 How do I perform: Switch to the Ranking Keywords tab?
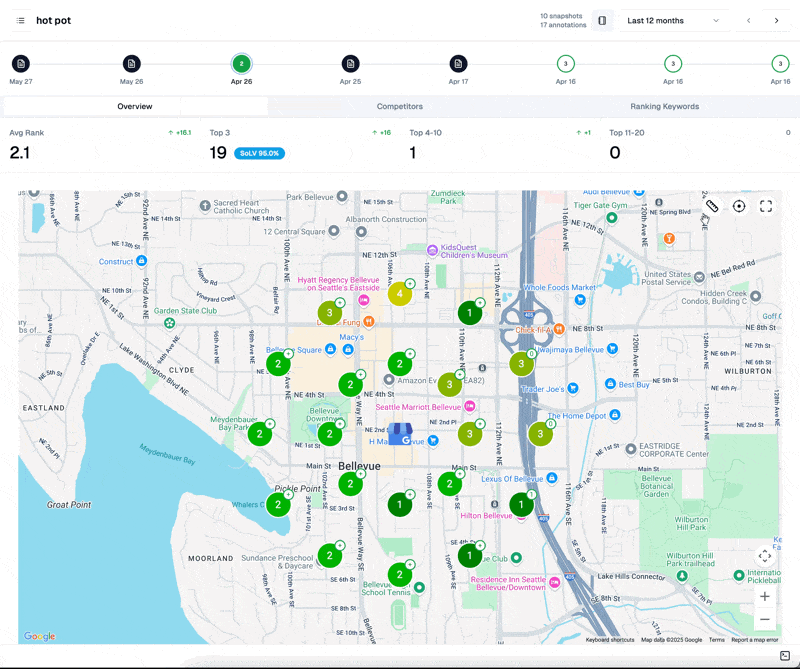[664, 106]
